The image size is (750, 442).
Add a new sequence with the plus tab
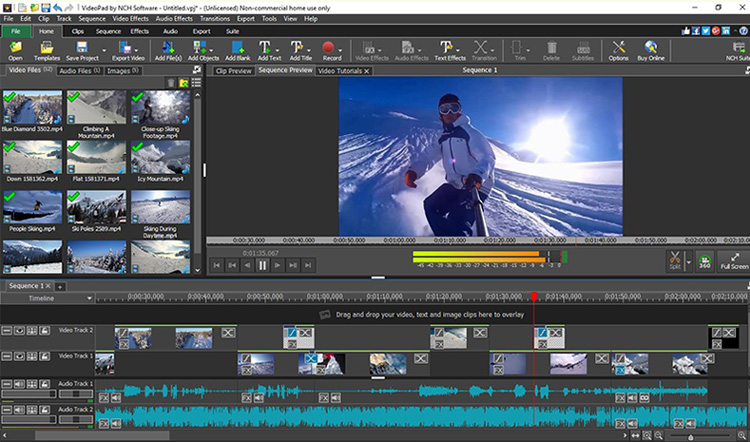[60, 287]
